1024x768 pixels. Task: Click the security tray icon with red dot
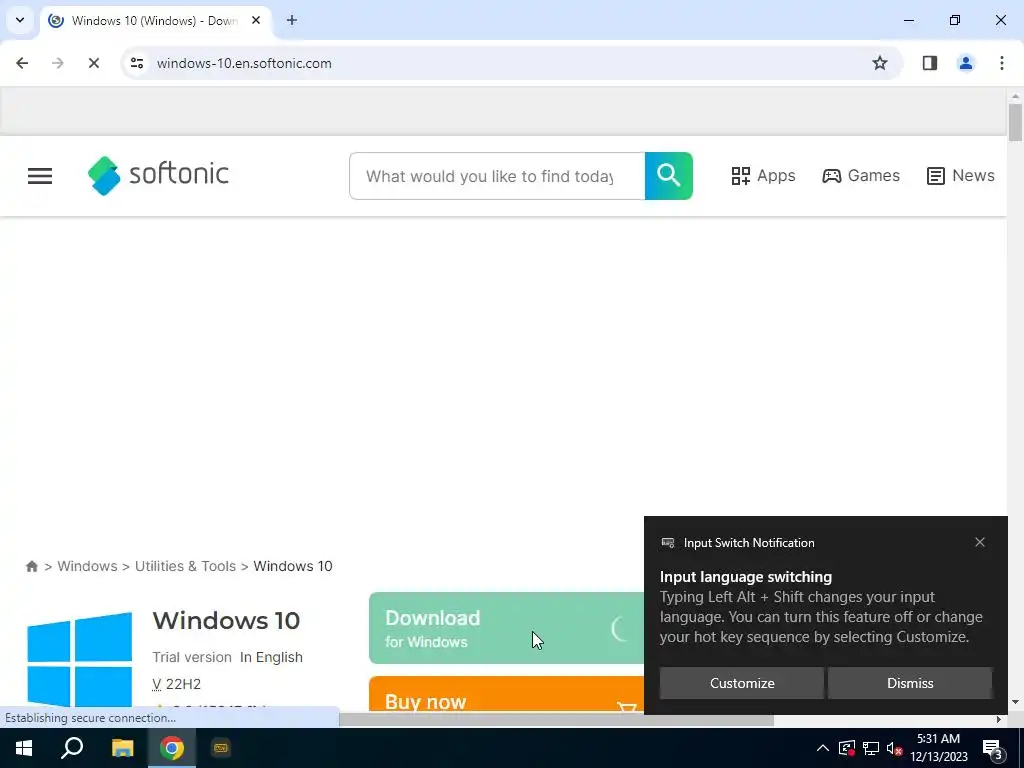(847, 748)
